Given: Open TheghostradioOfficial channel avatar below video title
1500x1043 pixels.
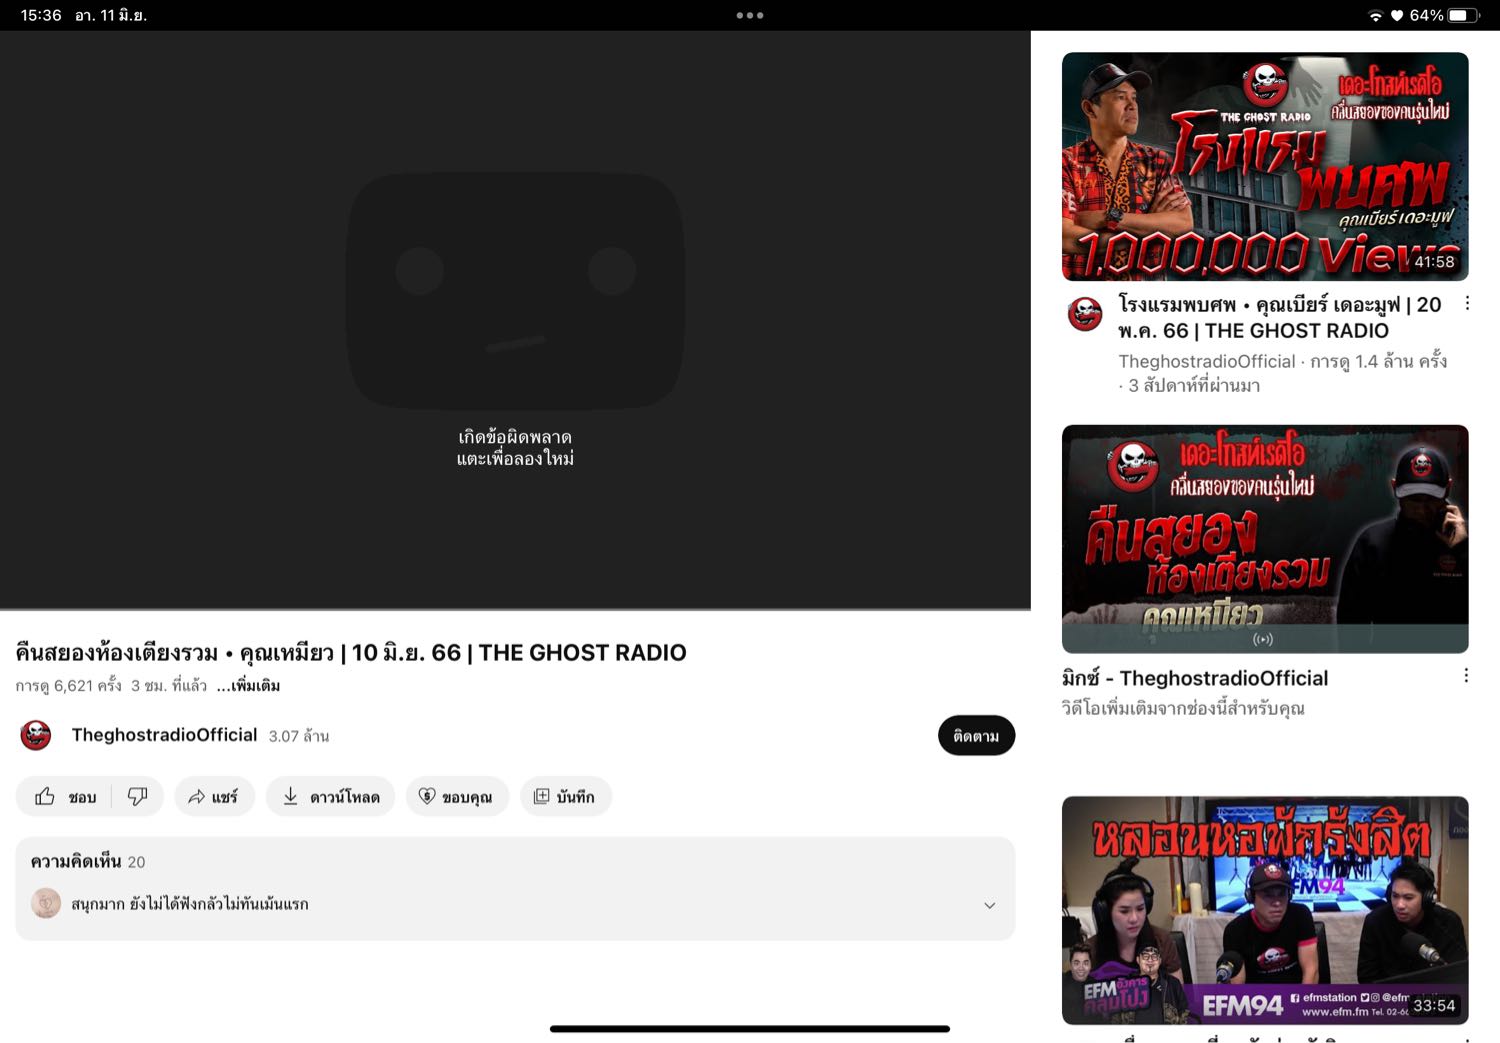Looking at the screenshot, I should (x=36, y=735).
